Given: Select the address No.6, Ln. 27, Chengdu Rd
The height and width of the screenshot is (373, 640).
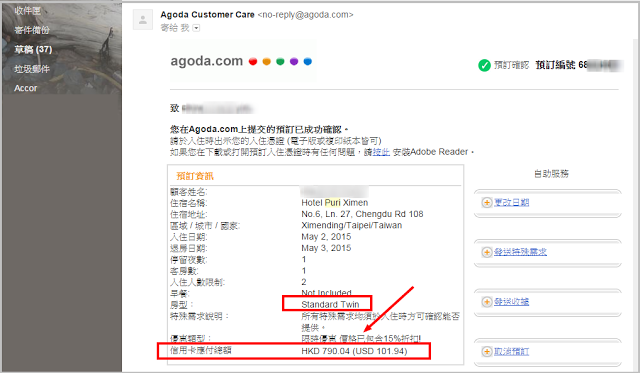Looking at the screenshot, I should coord(362,214).
